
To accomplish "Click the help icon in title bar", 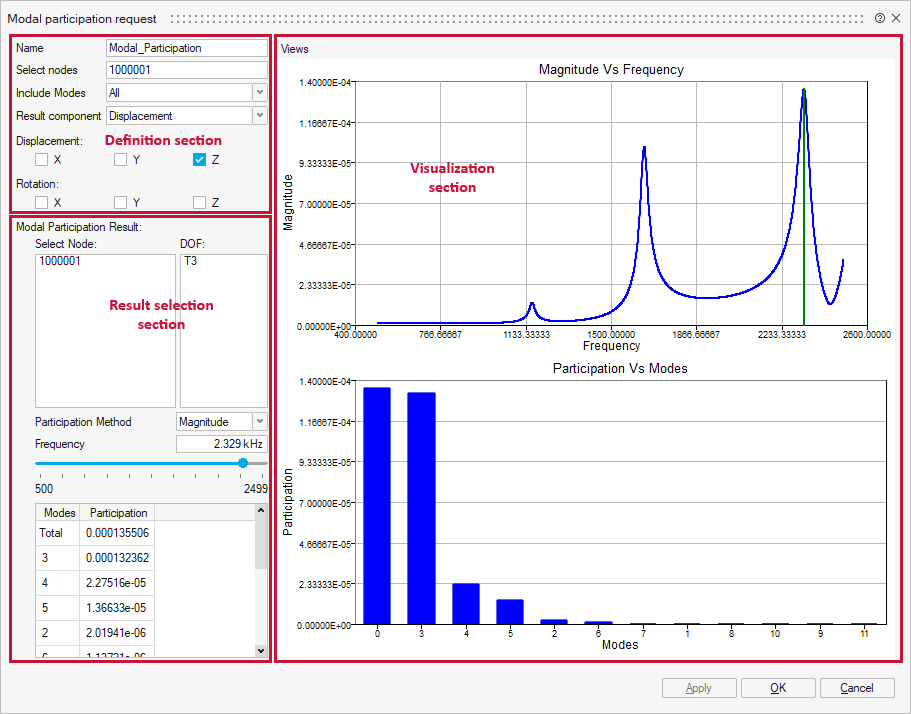I will pos(880,18).
